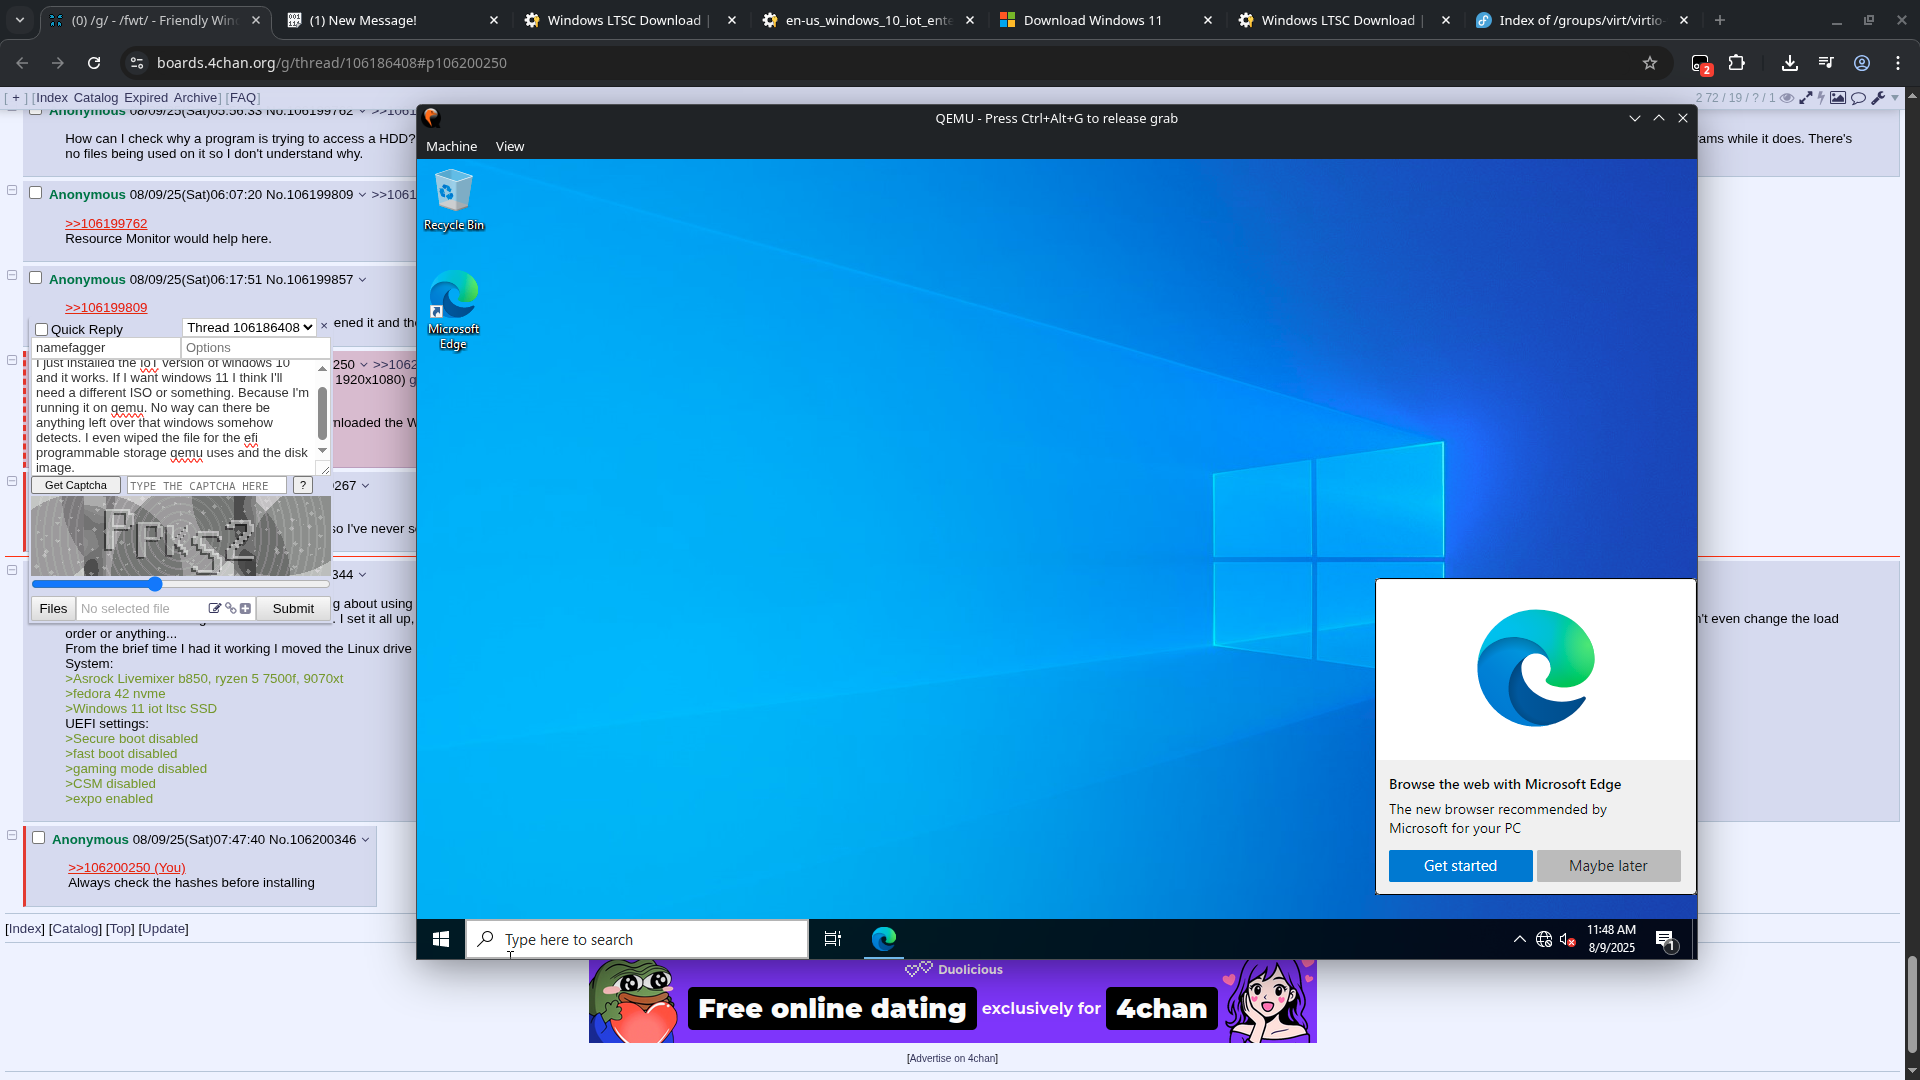Reload the page with refresh icon
Image resolution: width=1920 pixels, height=1080 pixels.
pos(94,63)
